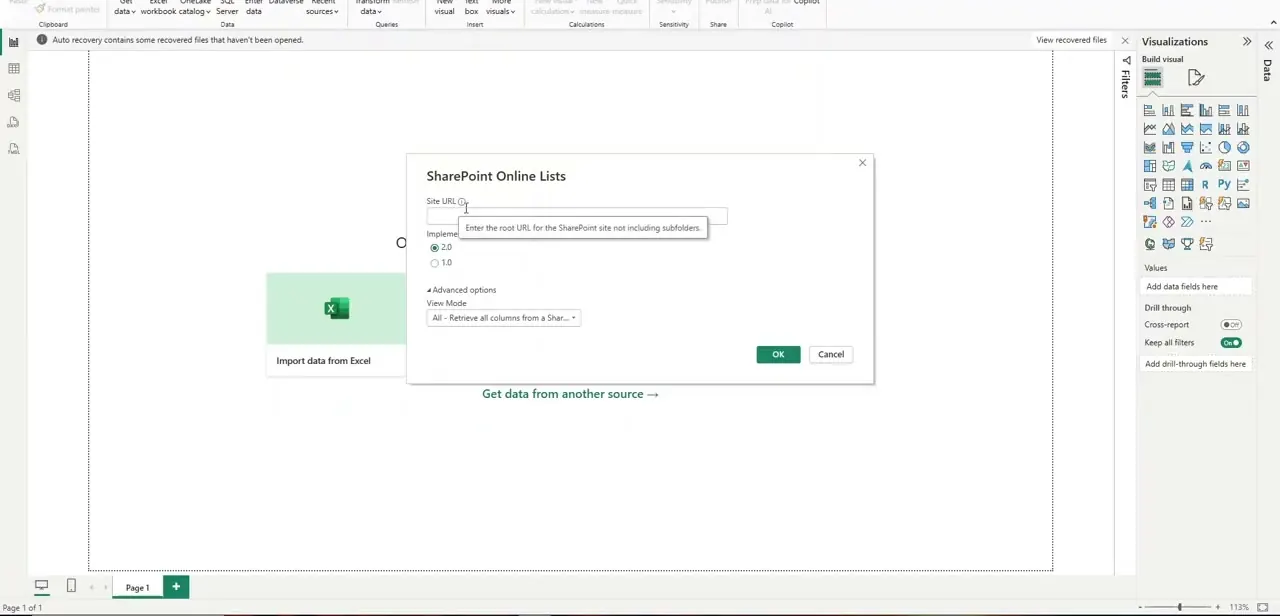Pick the gauge visual

point(1206,166)
